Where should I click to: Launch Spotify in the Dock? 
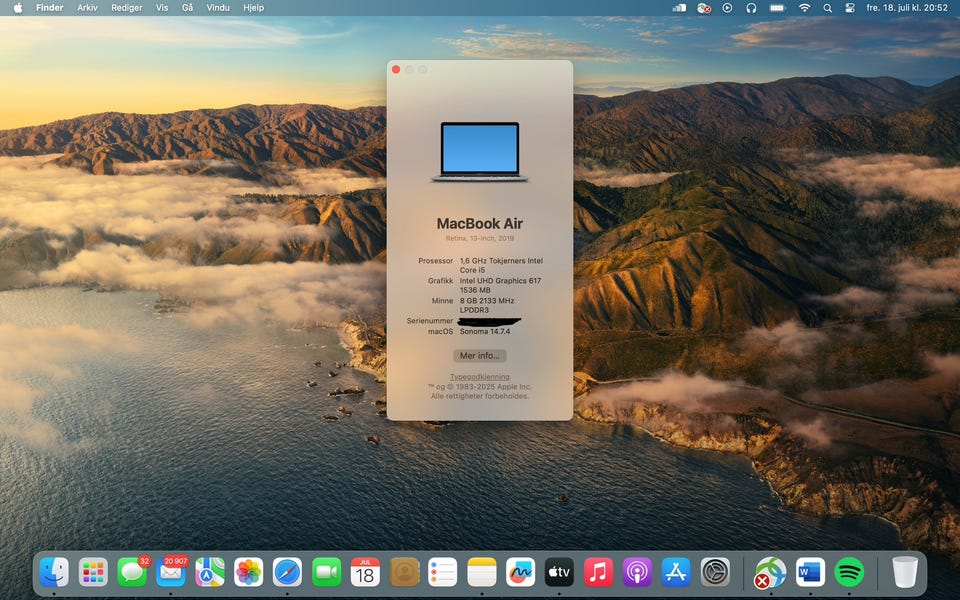point(849,572)
